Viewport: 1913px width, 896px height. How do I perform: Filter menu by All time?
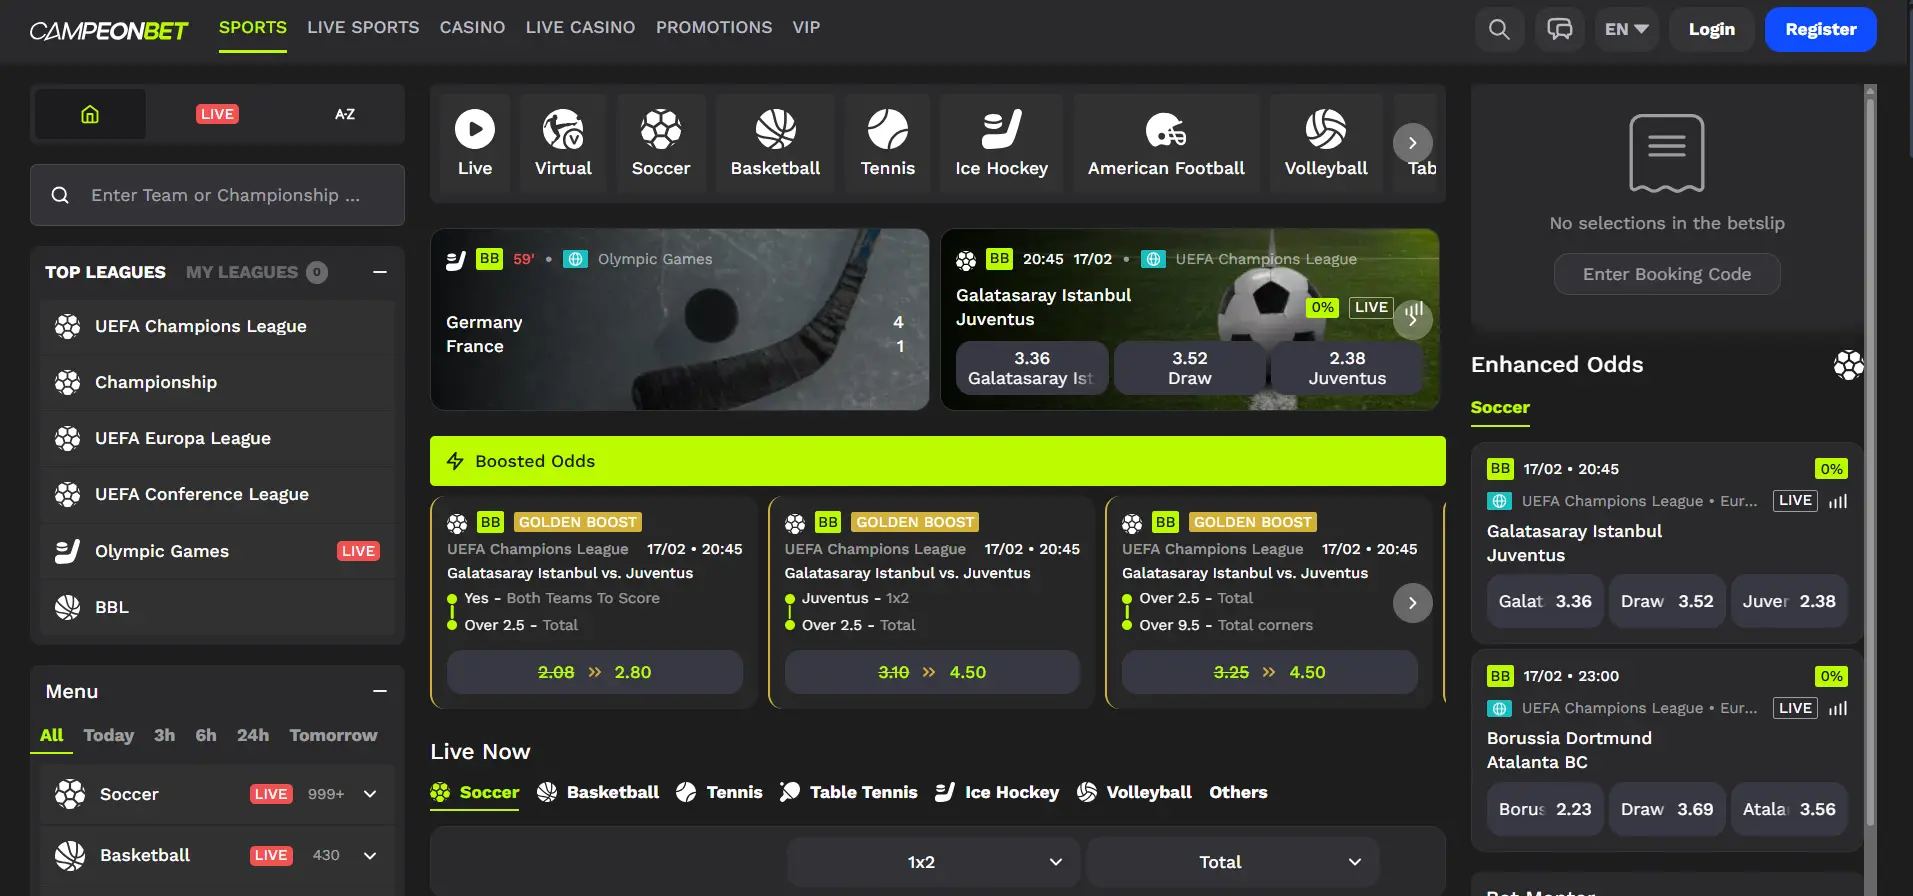pos(51,735)
